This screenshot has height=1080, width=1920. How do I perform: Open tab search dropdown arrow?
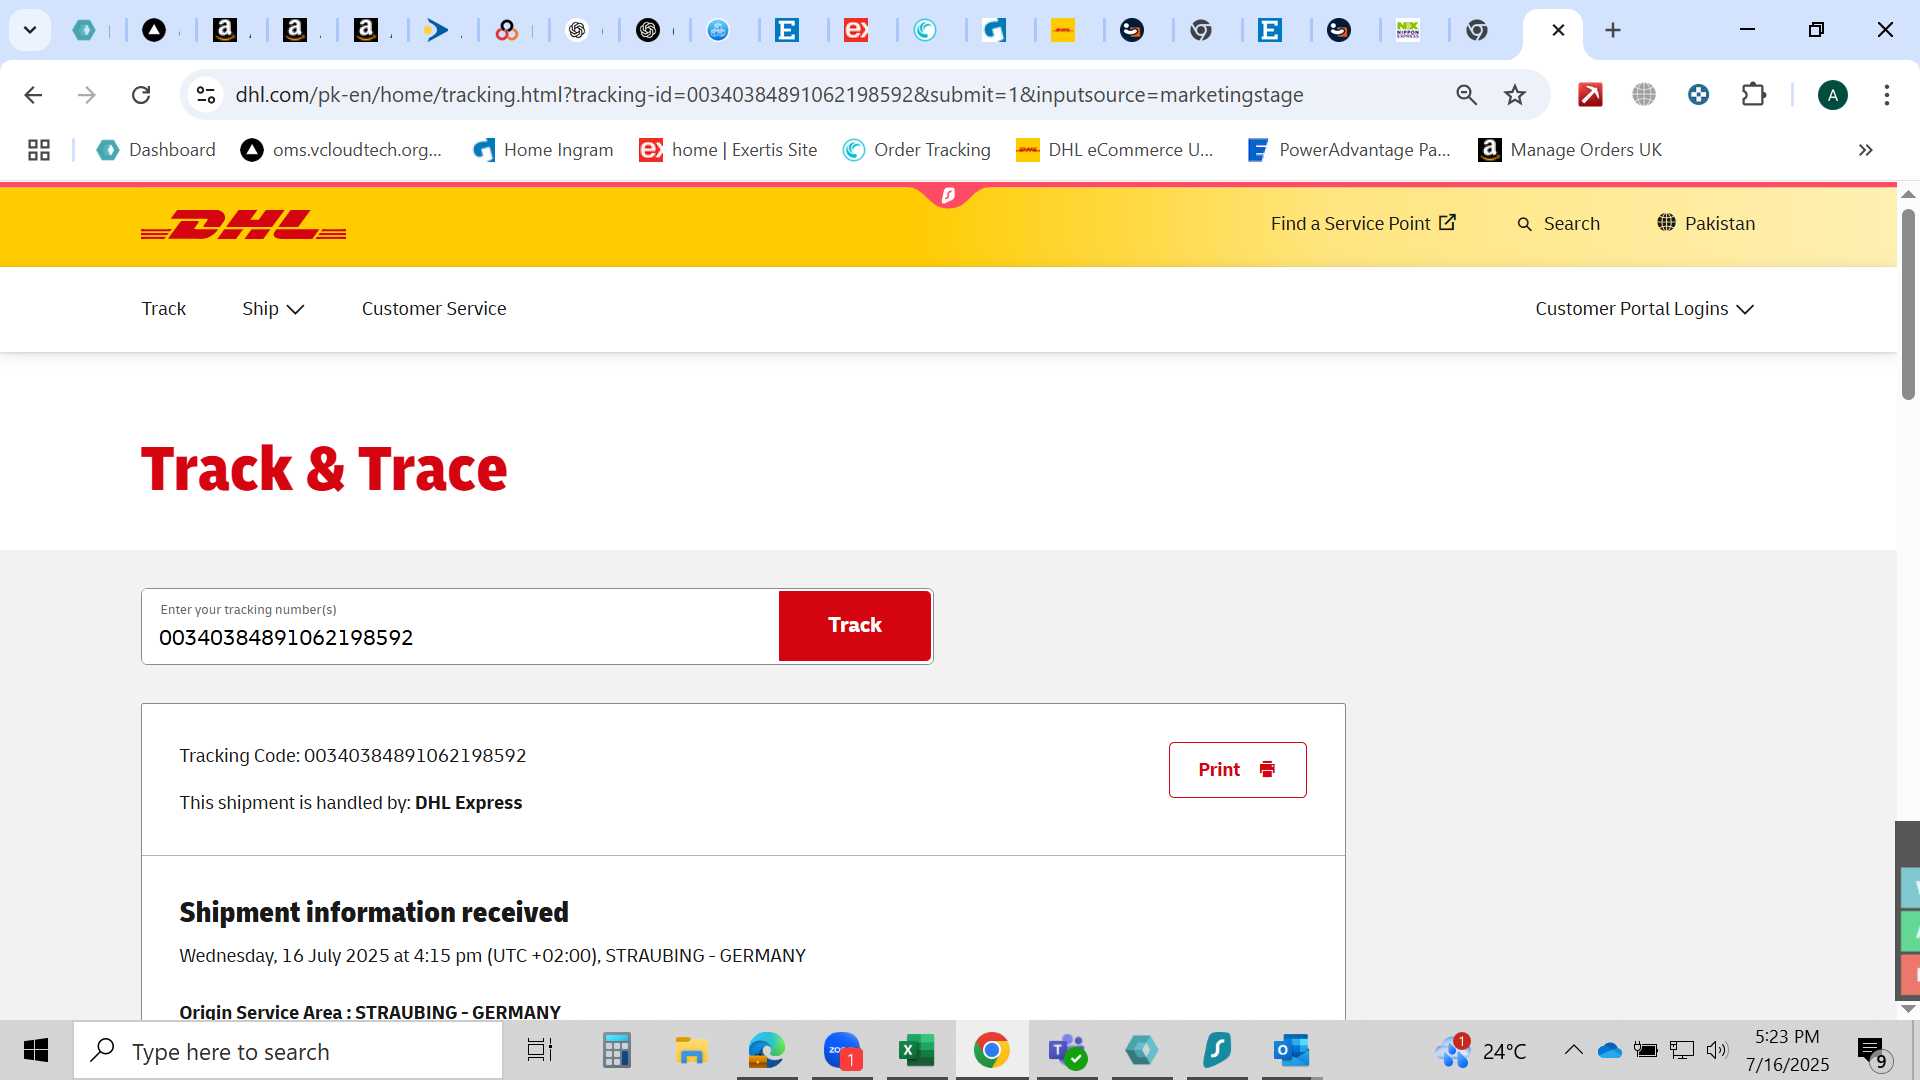point(30,30)
